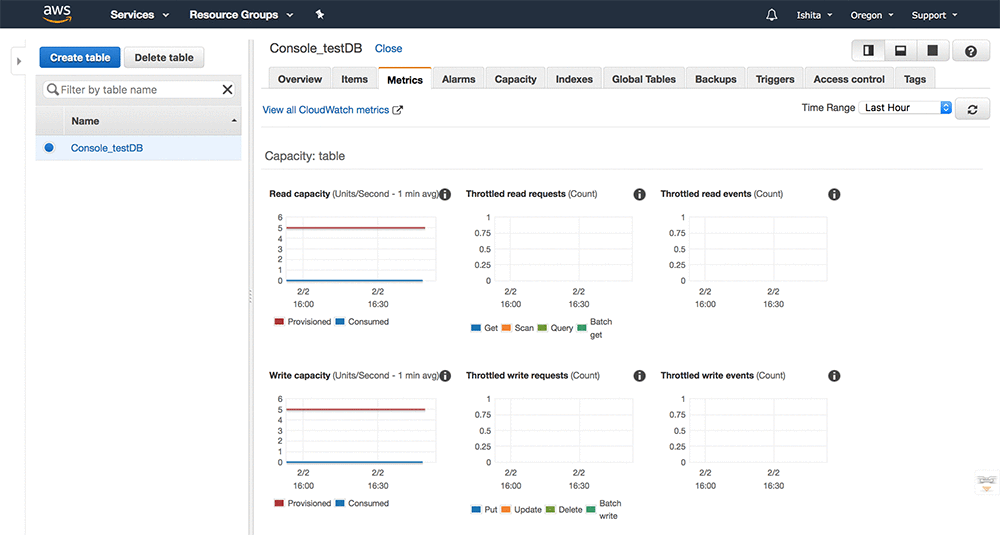The image size is (1000, 535).
Task: Open the help question mark icon
Action: coord(970,51)
